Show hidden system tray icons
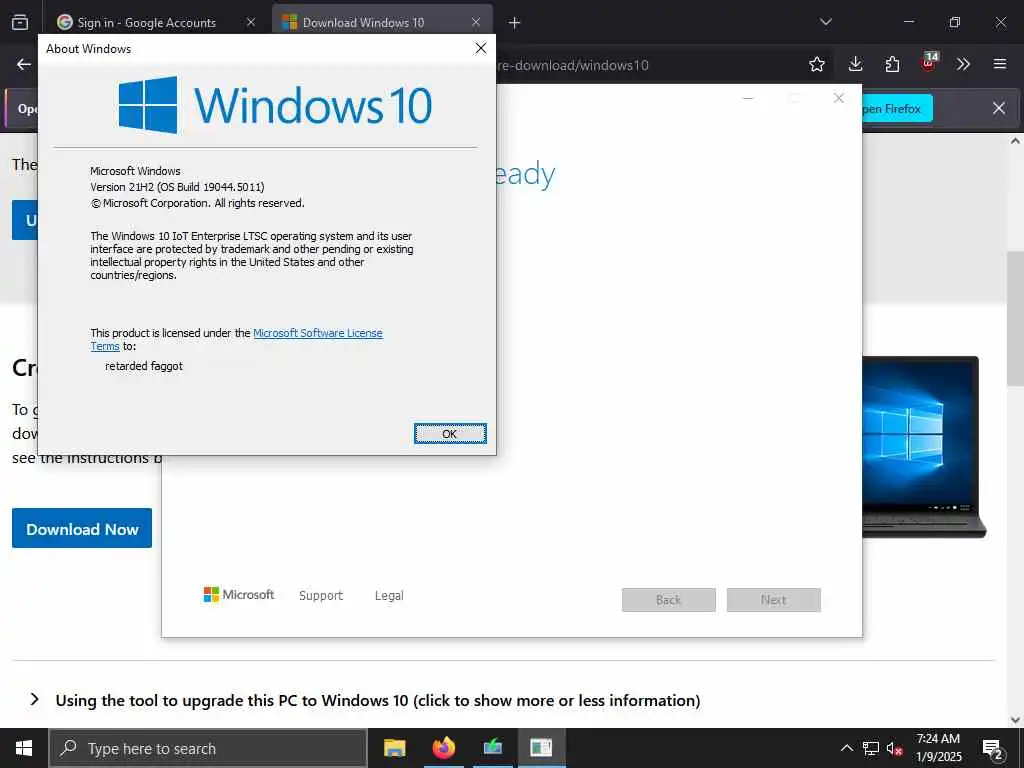The width and height of the screenshot is (1024, 768). tap(846, 748)
